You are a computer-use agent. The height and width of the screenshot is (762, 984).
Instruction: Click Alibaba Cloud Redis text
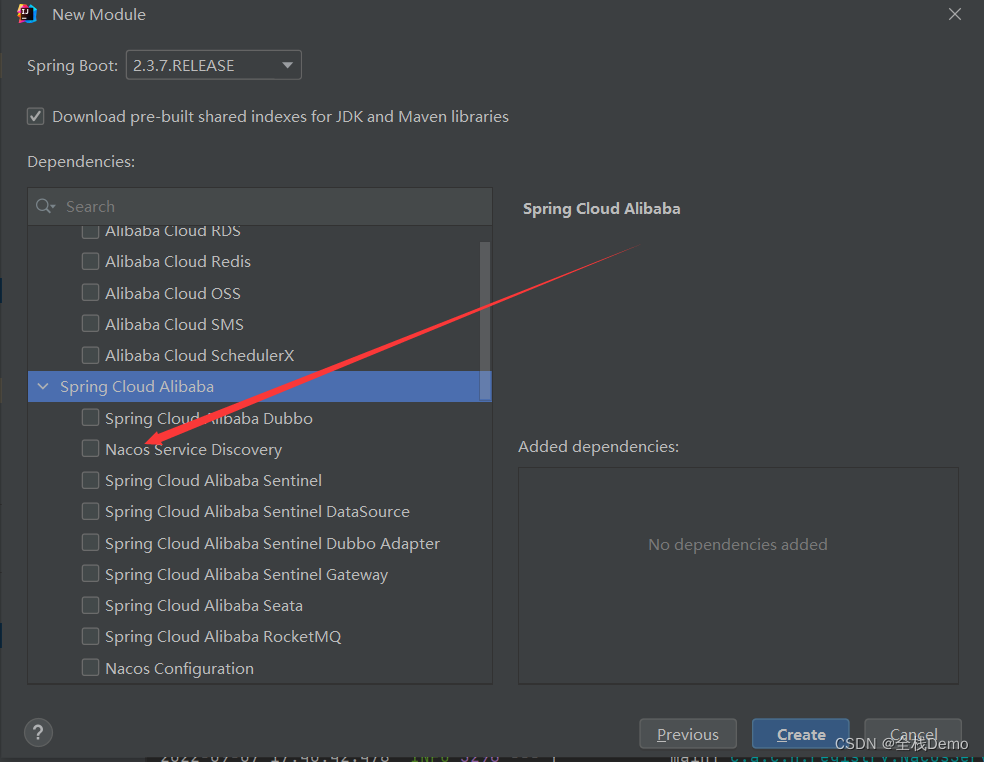(178, 262)
